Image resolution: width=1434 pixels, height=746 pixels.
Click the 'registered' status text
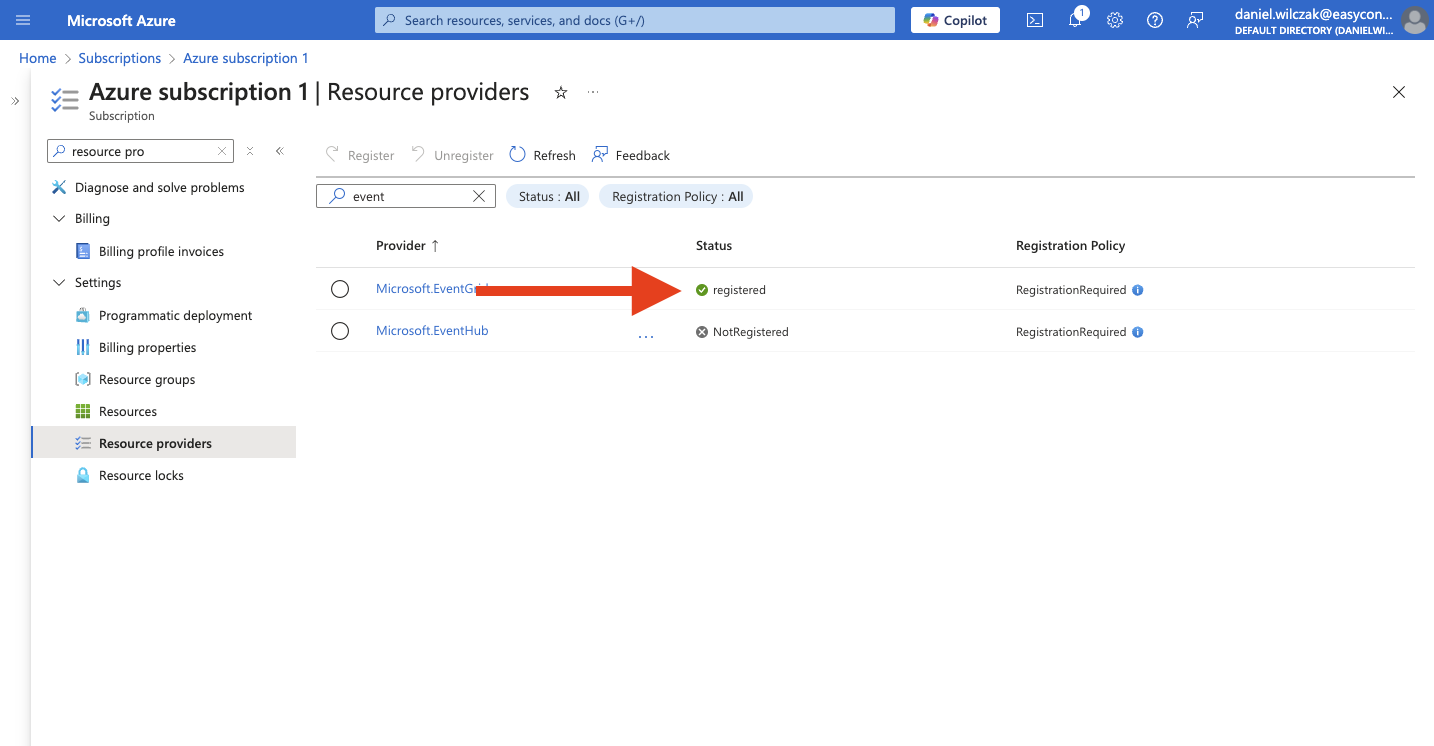click(739, 290)
